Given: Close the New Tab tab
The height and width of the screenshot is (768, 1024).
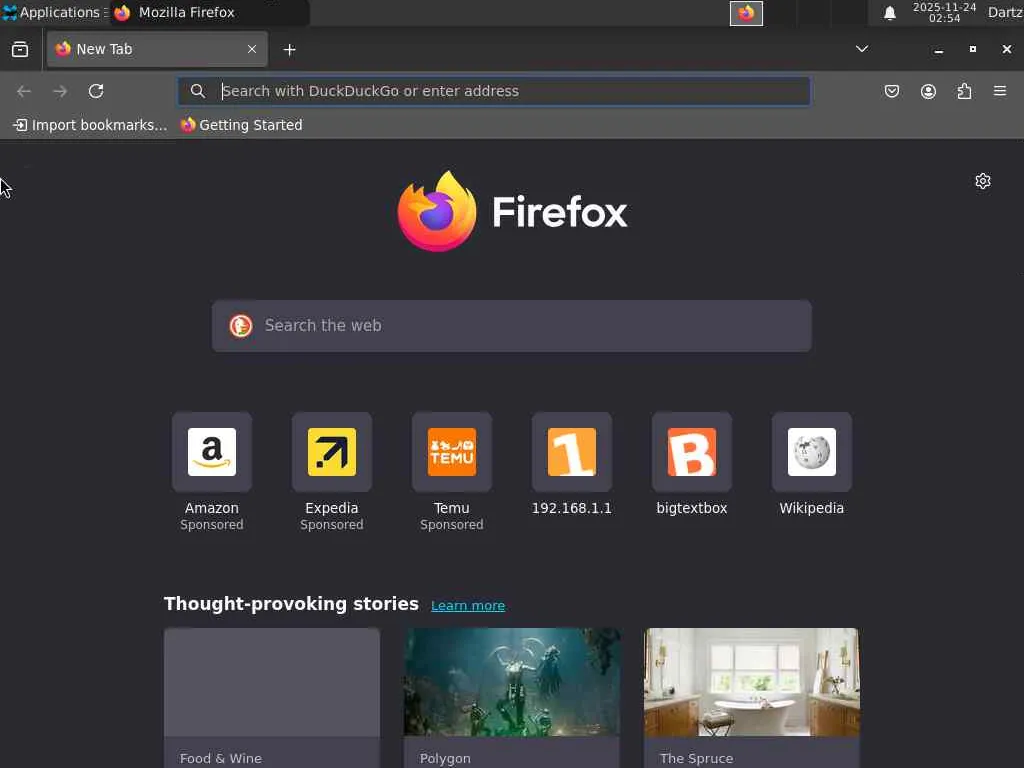Looking at the screenshot, I should 251,49.
